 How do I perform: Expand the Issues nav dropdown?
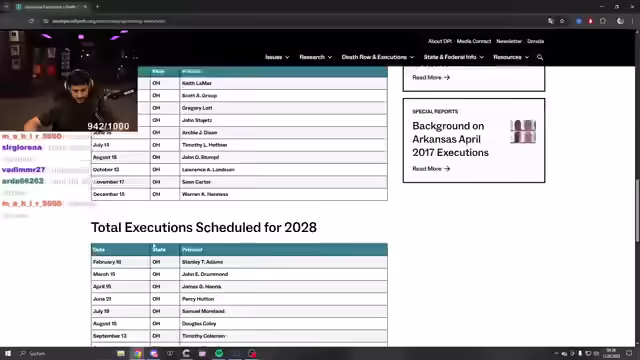(x=277, y=57)
